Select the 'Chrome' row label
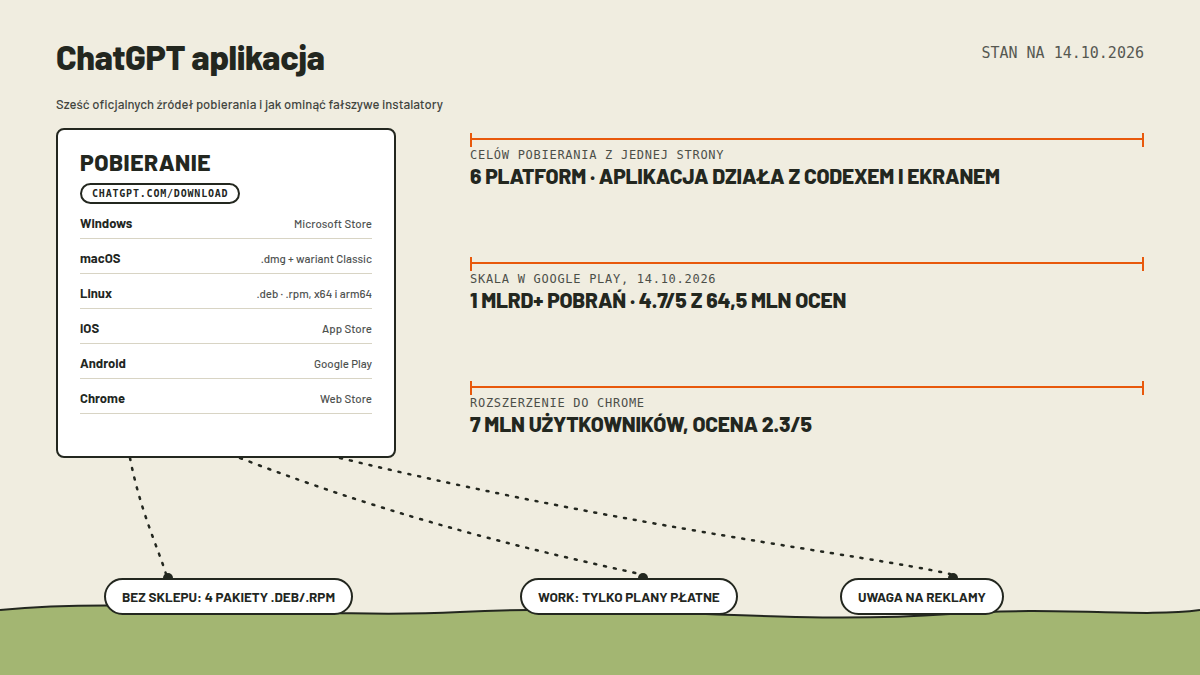Viewport: 1200px width, 675px height. pos(103,399)
